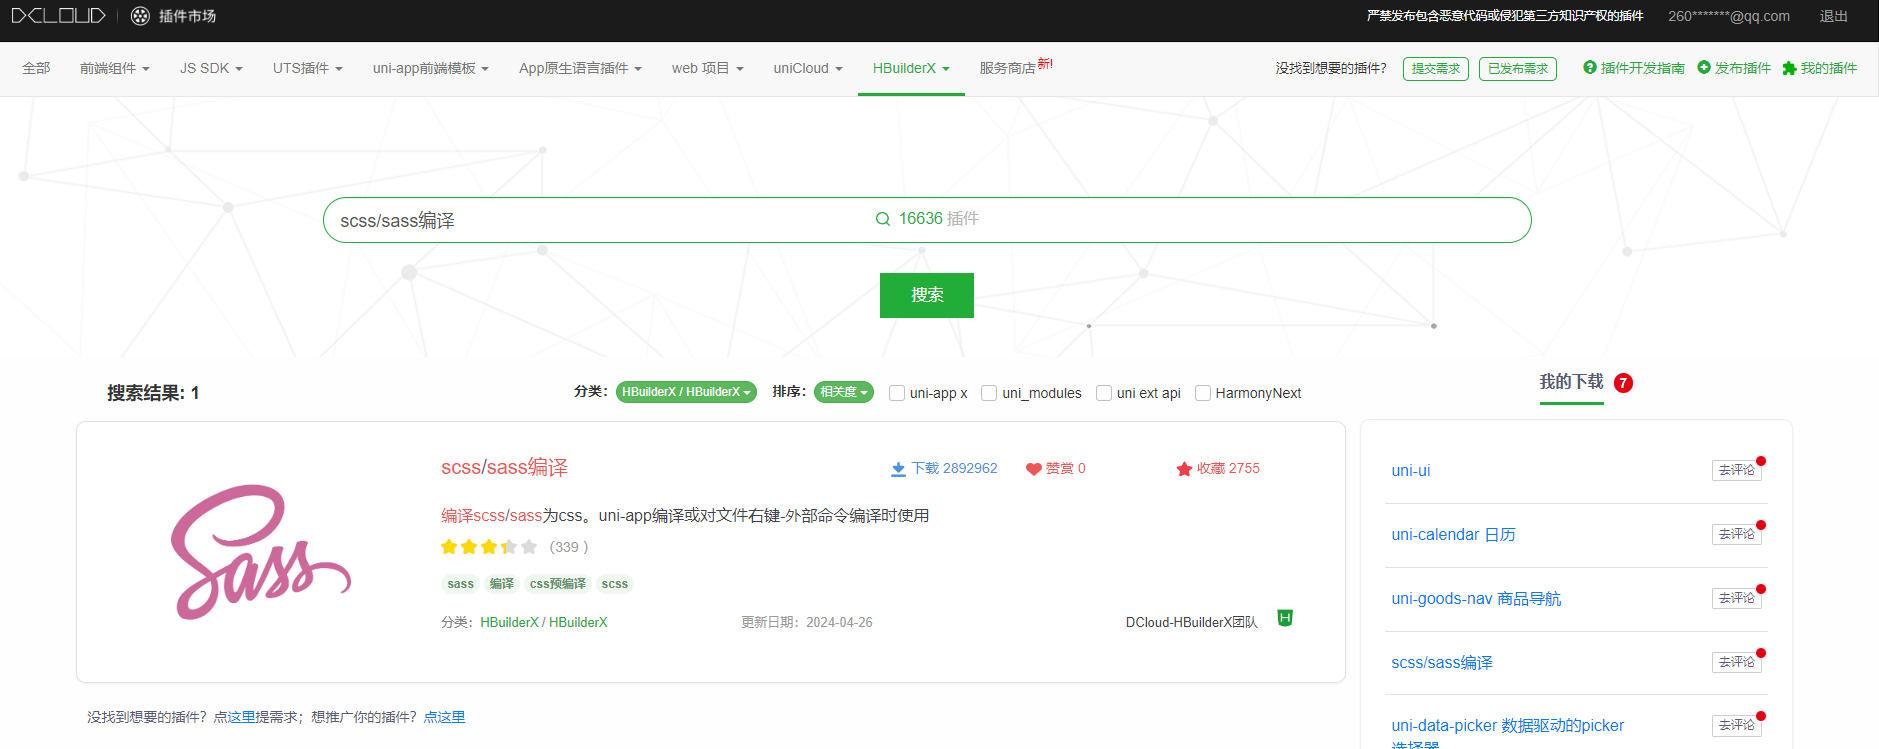Image resolution: width=1879 pixels, height=749 pixels.
Task: Click the download icon beside 2892962
Action: 898,469
